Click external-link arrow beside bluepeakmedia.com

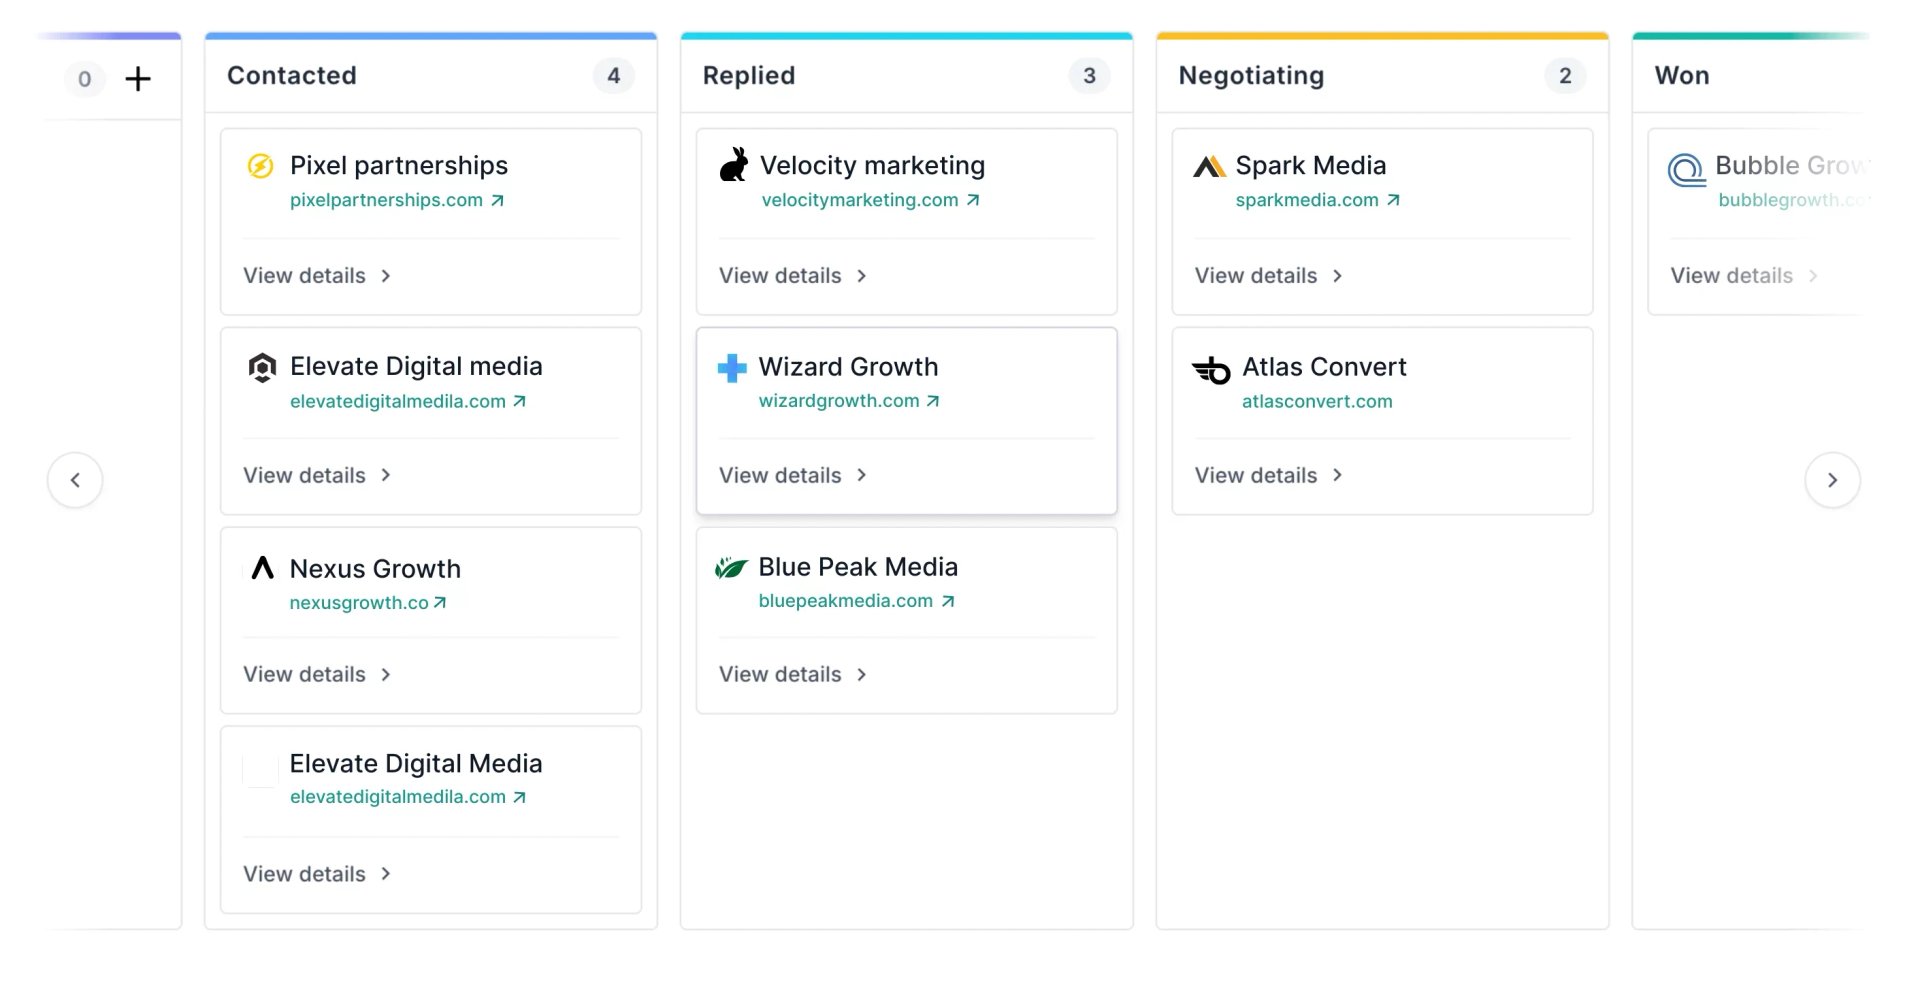point(948,601)
